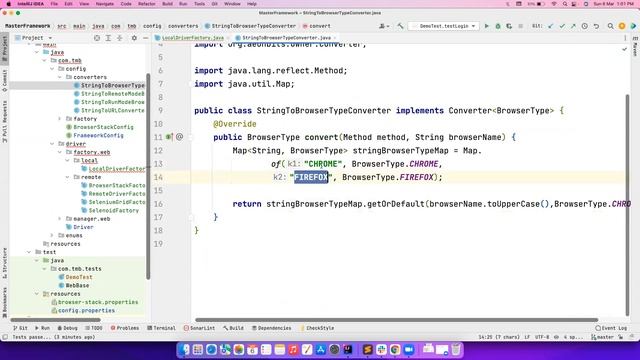Open the Window menu
The width and height of the screenshot is (640, 360).
[232, 4]
